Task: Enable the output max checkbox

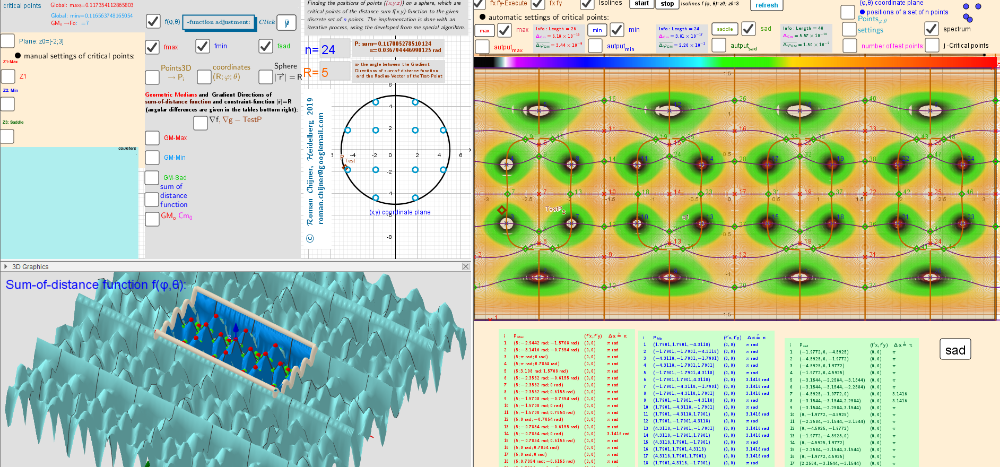Action: 483,47
